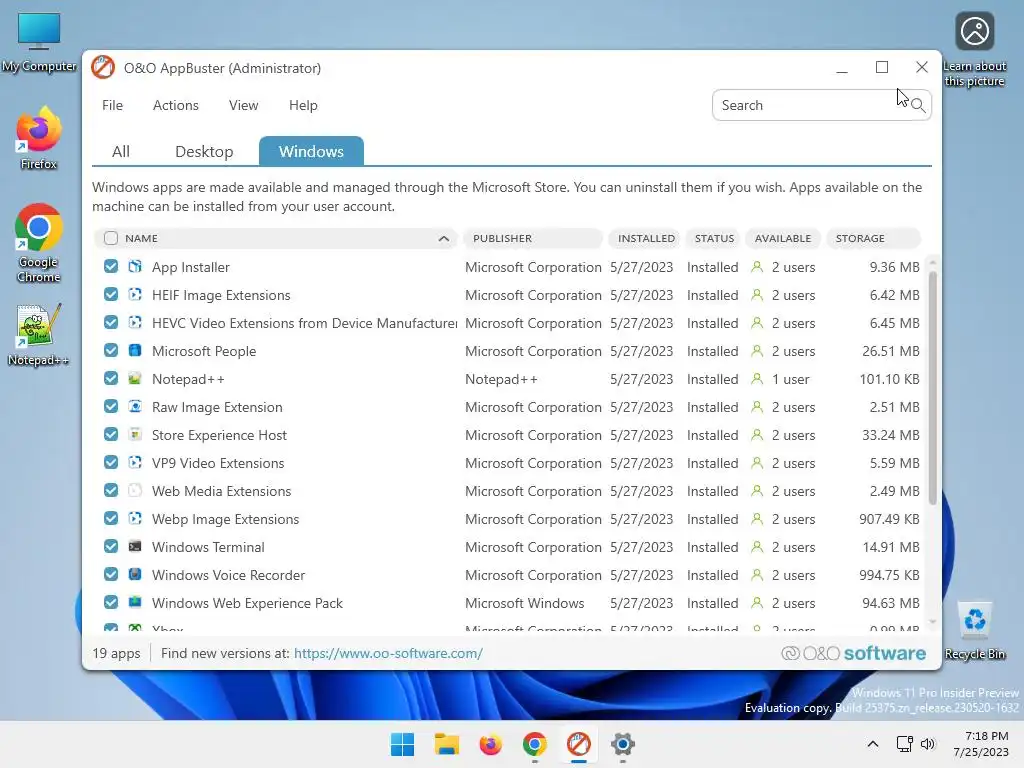
Task: Sort by the AVAILABLE column header
Action: pos(782,238)
